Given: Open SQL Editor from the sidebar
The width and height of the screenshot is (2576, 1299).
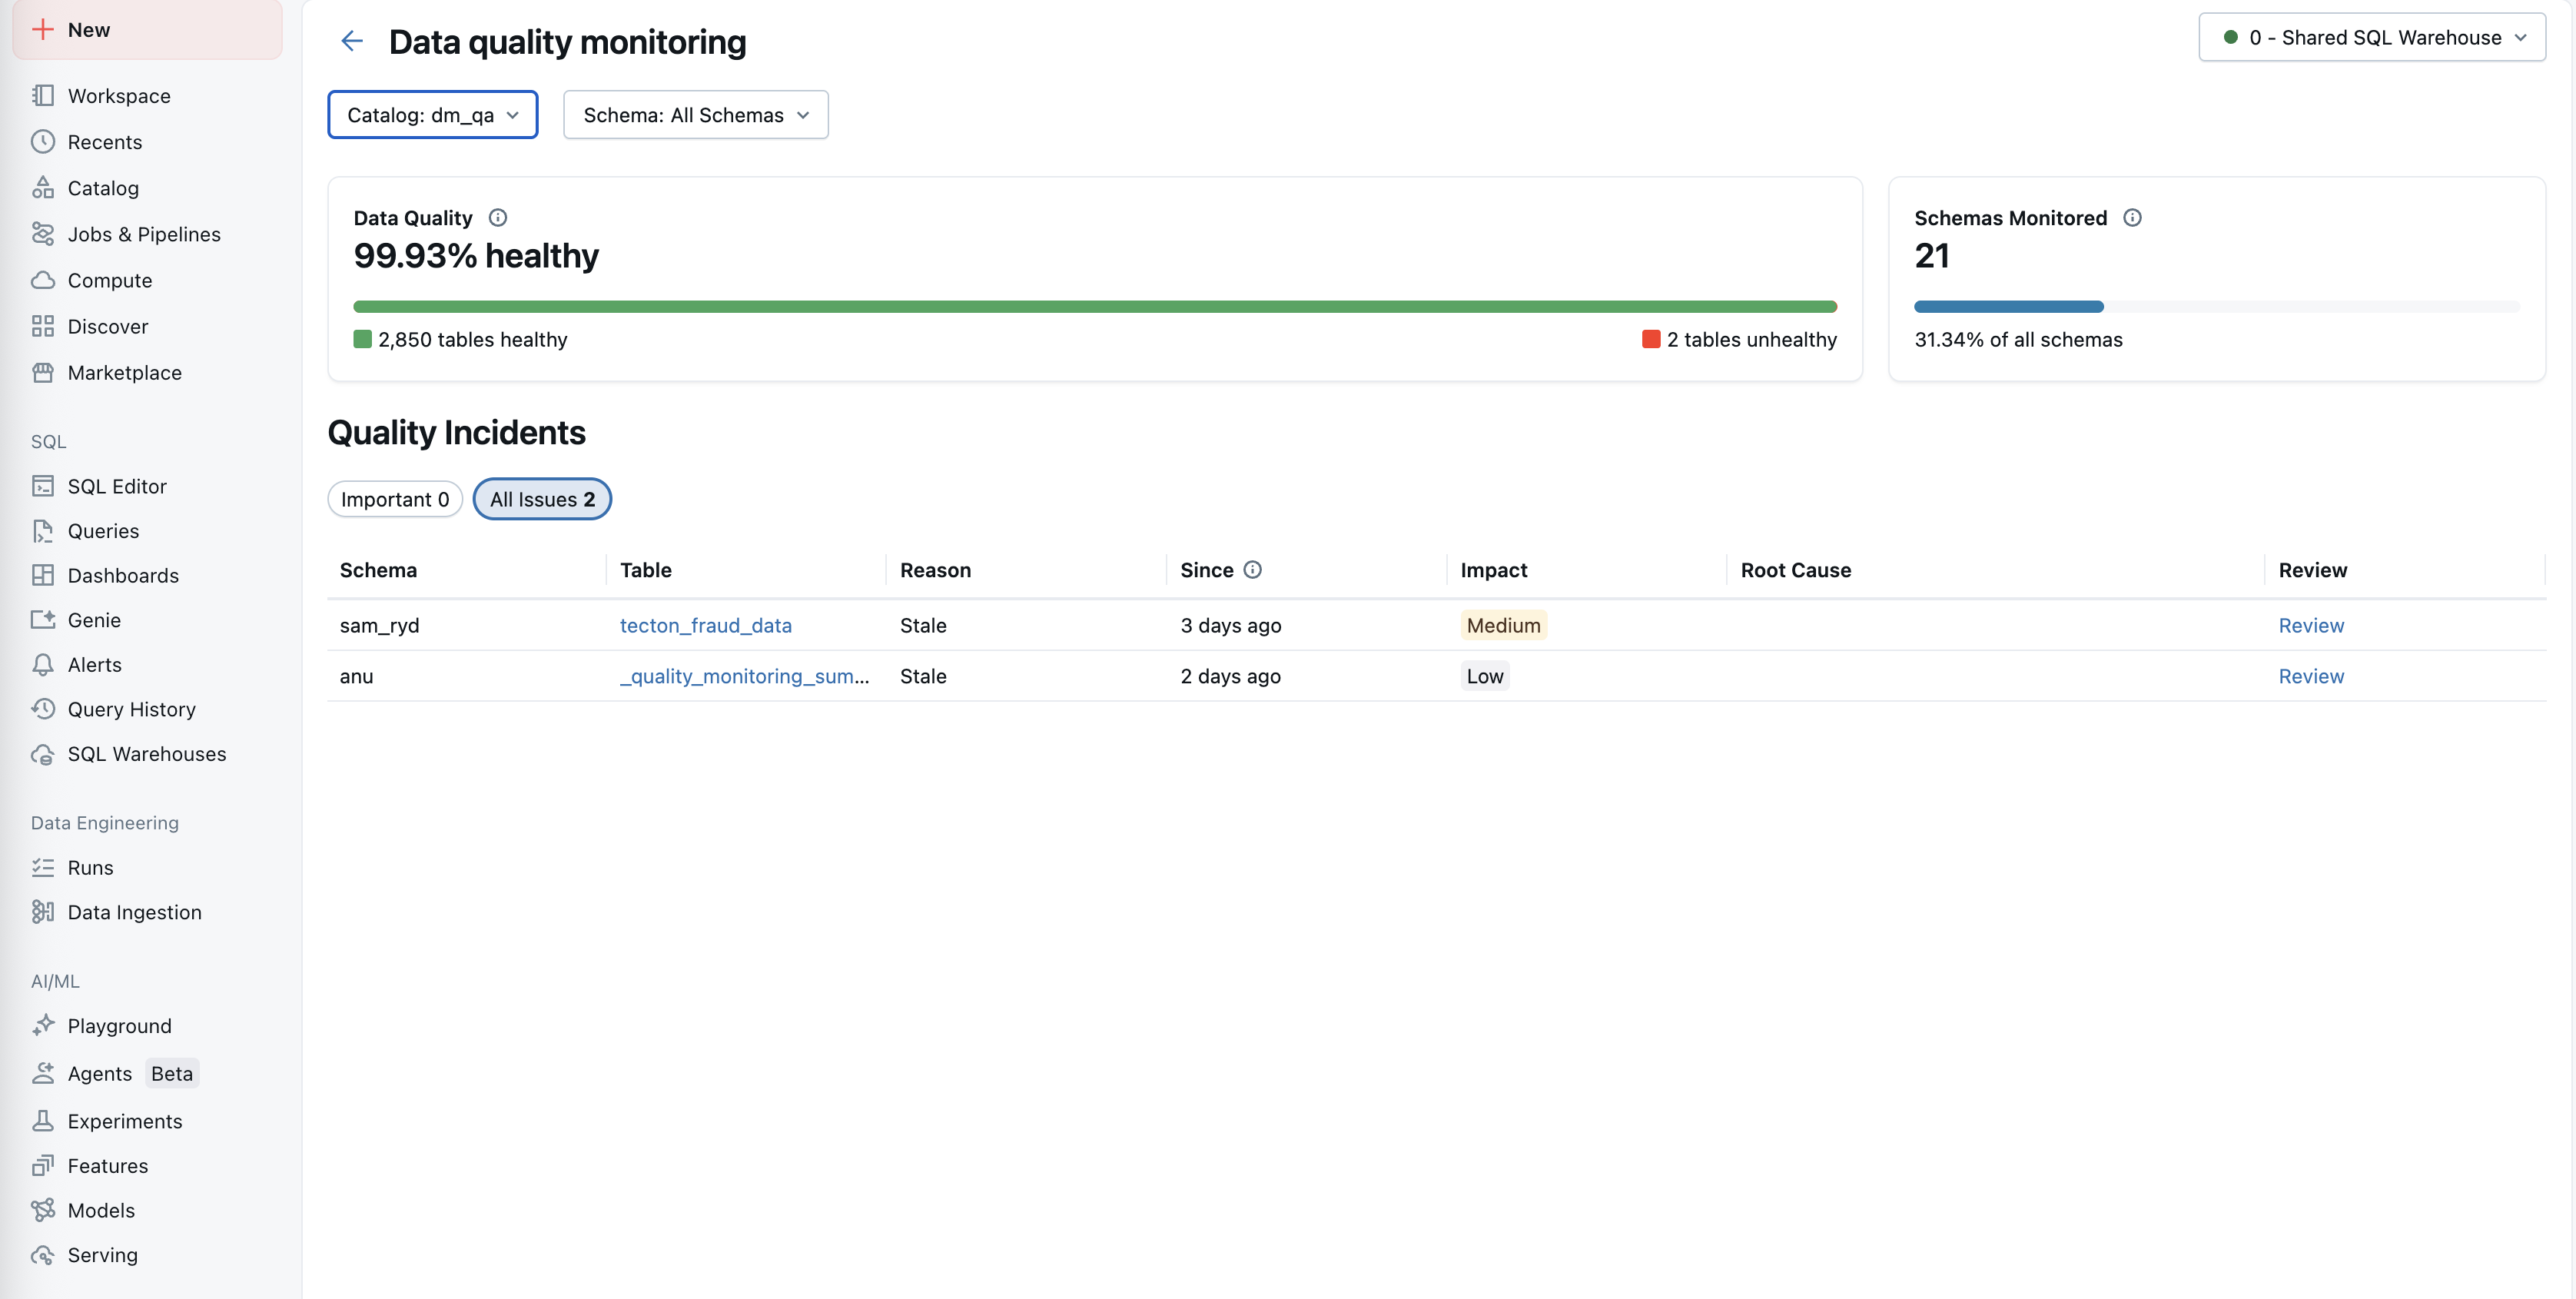Looking at the screenshot, I should [116, 486].
